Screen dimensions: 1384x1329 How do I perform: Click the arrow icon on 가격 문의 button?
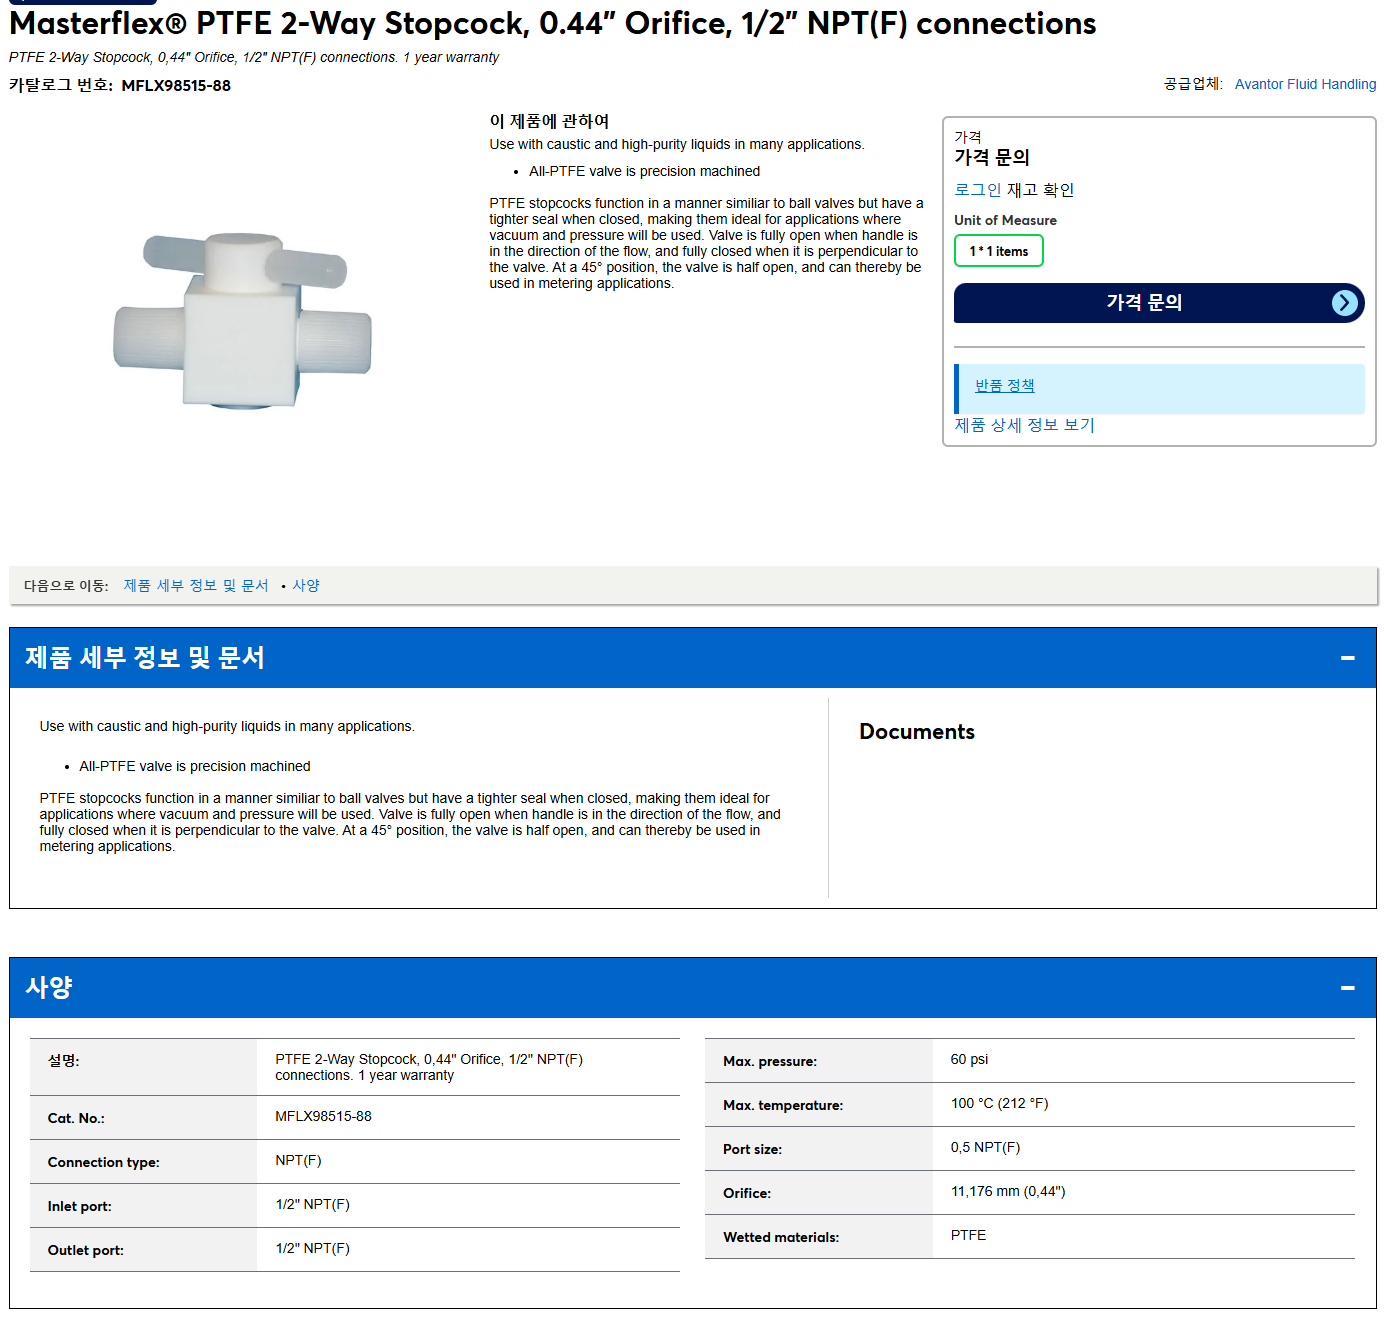click(x=1345, y=303)
